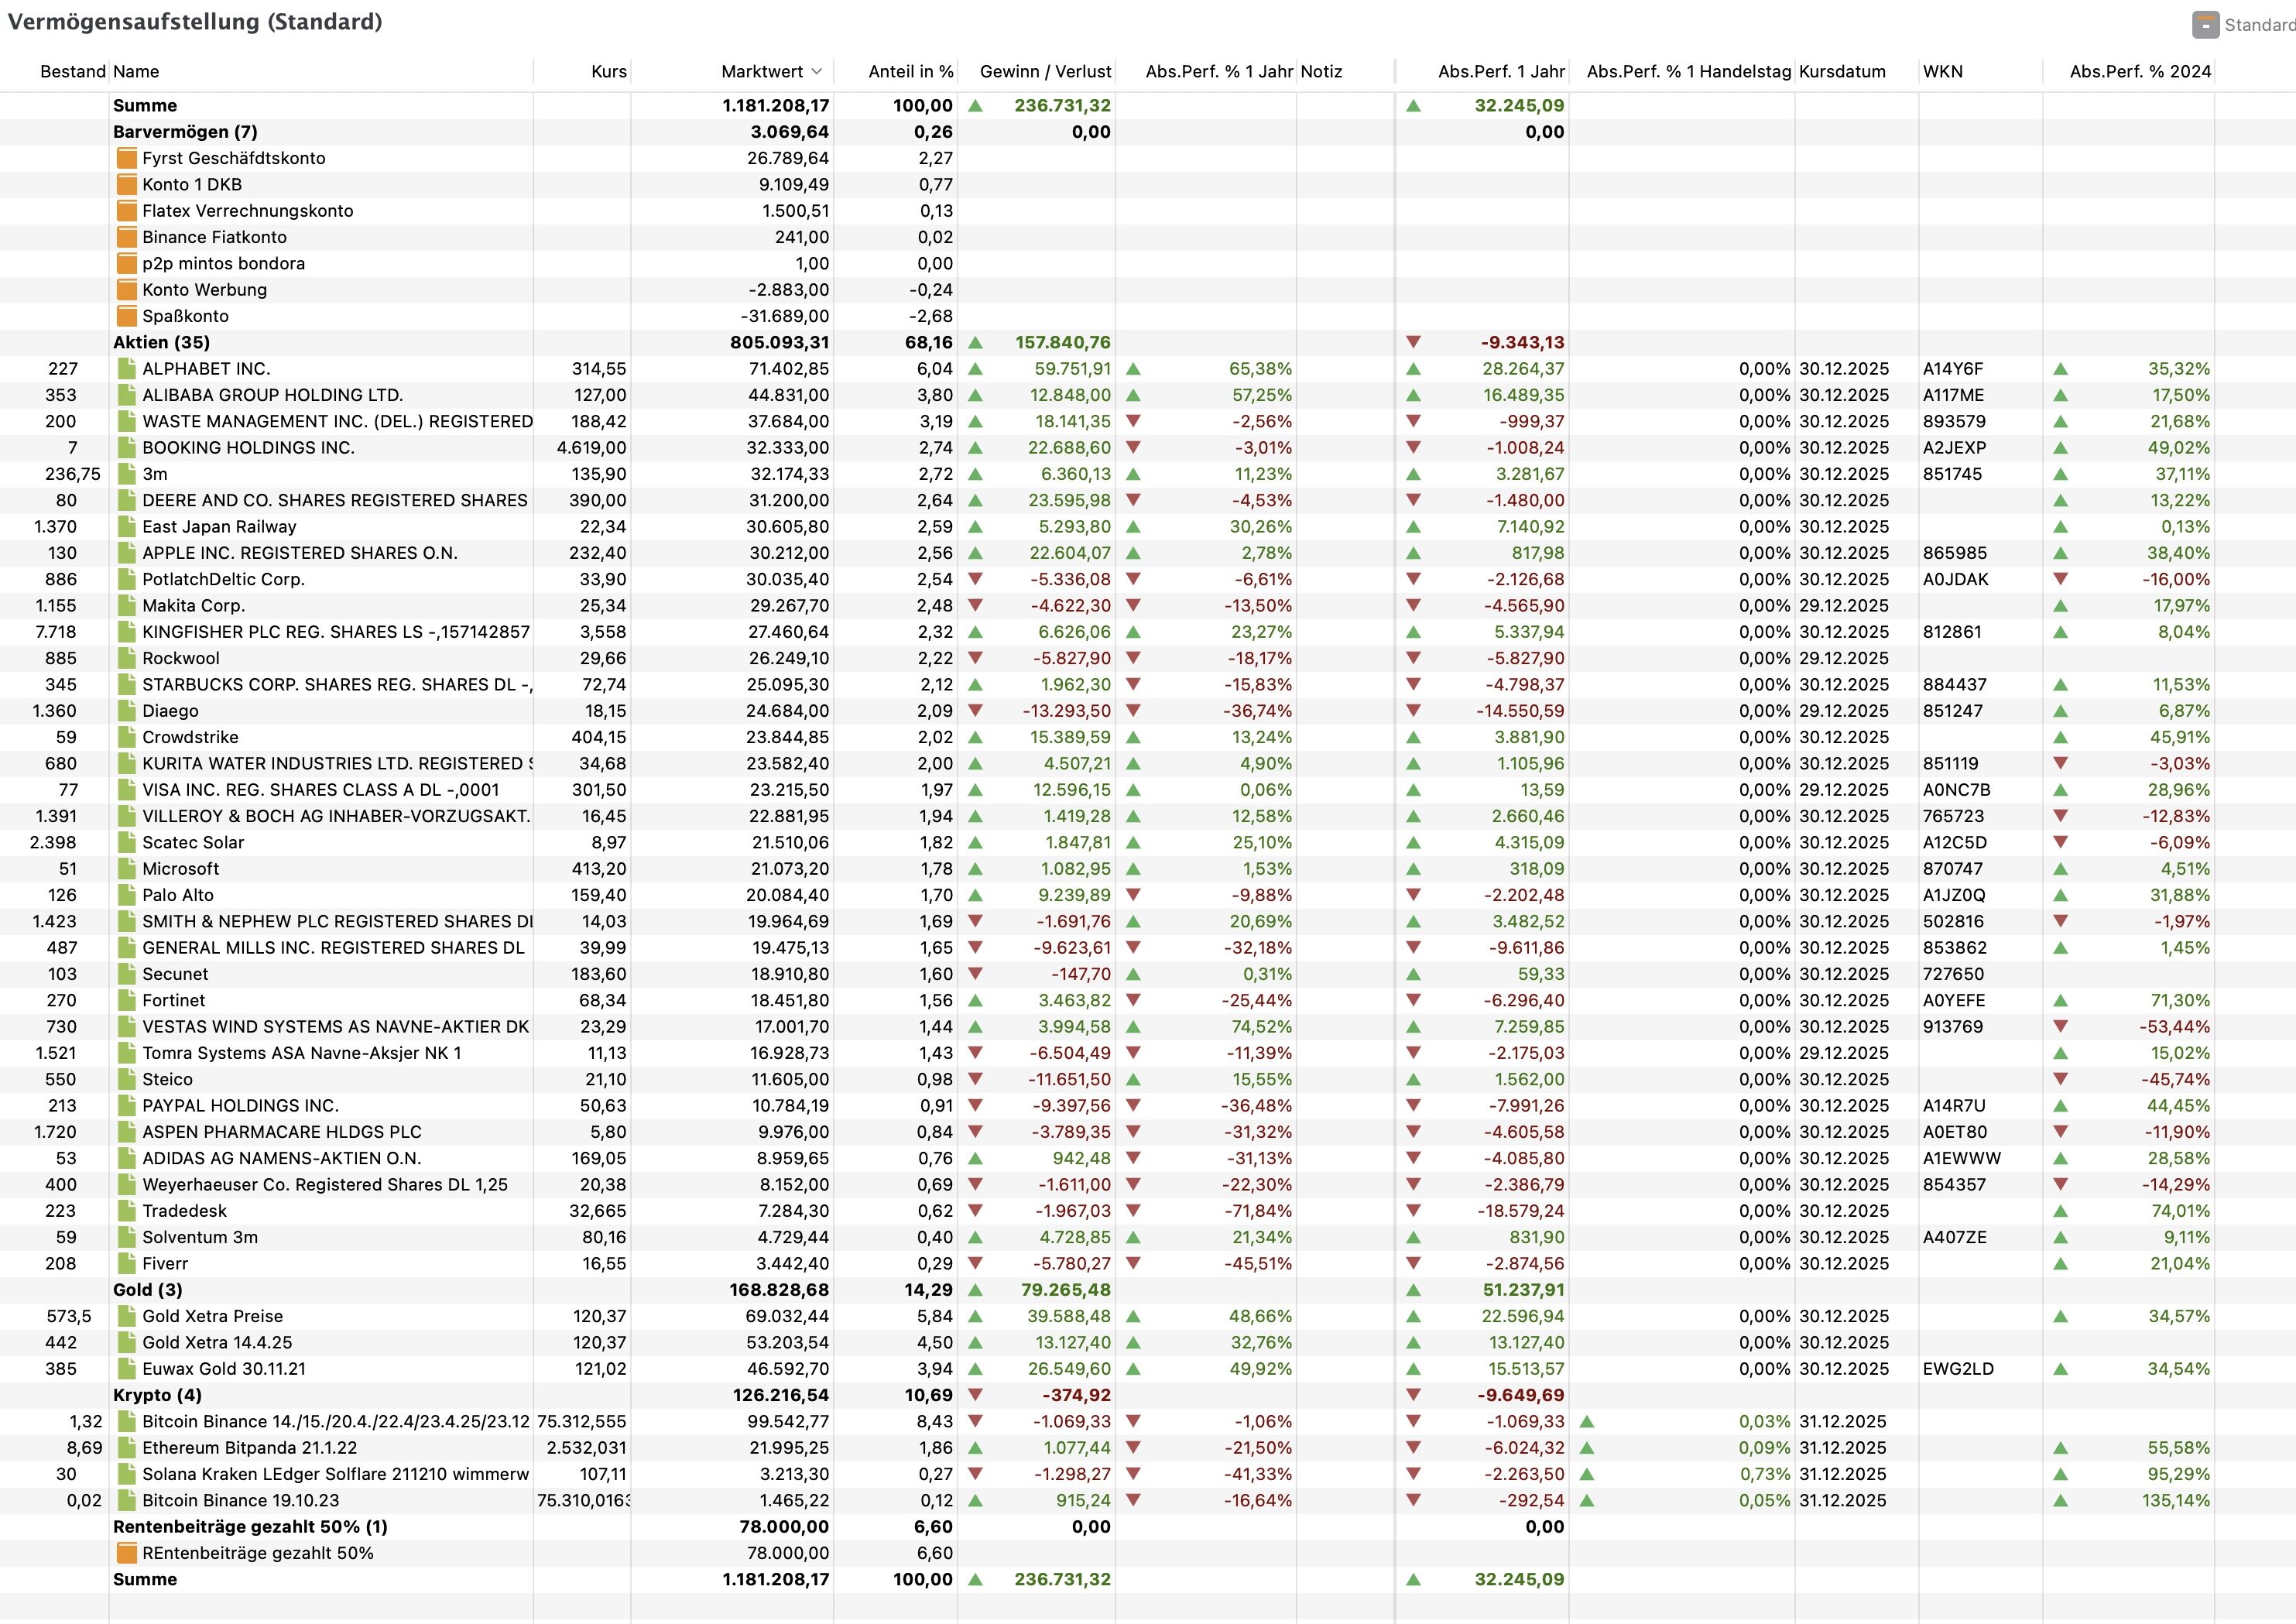Click the green gain arrow in Summe row
This screenshot has height=1624, width=2296.
(x=975, y=106)
